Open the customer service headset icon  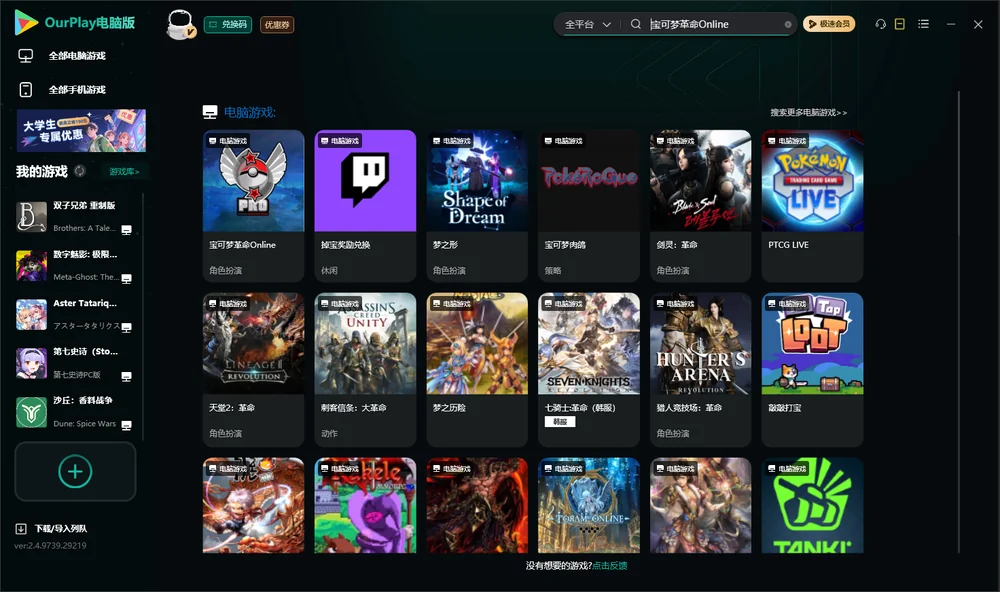point(881,24)
